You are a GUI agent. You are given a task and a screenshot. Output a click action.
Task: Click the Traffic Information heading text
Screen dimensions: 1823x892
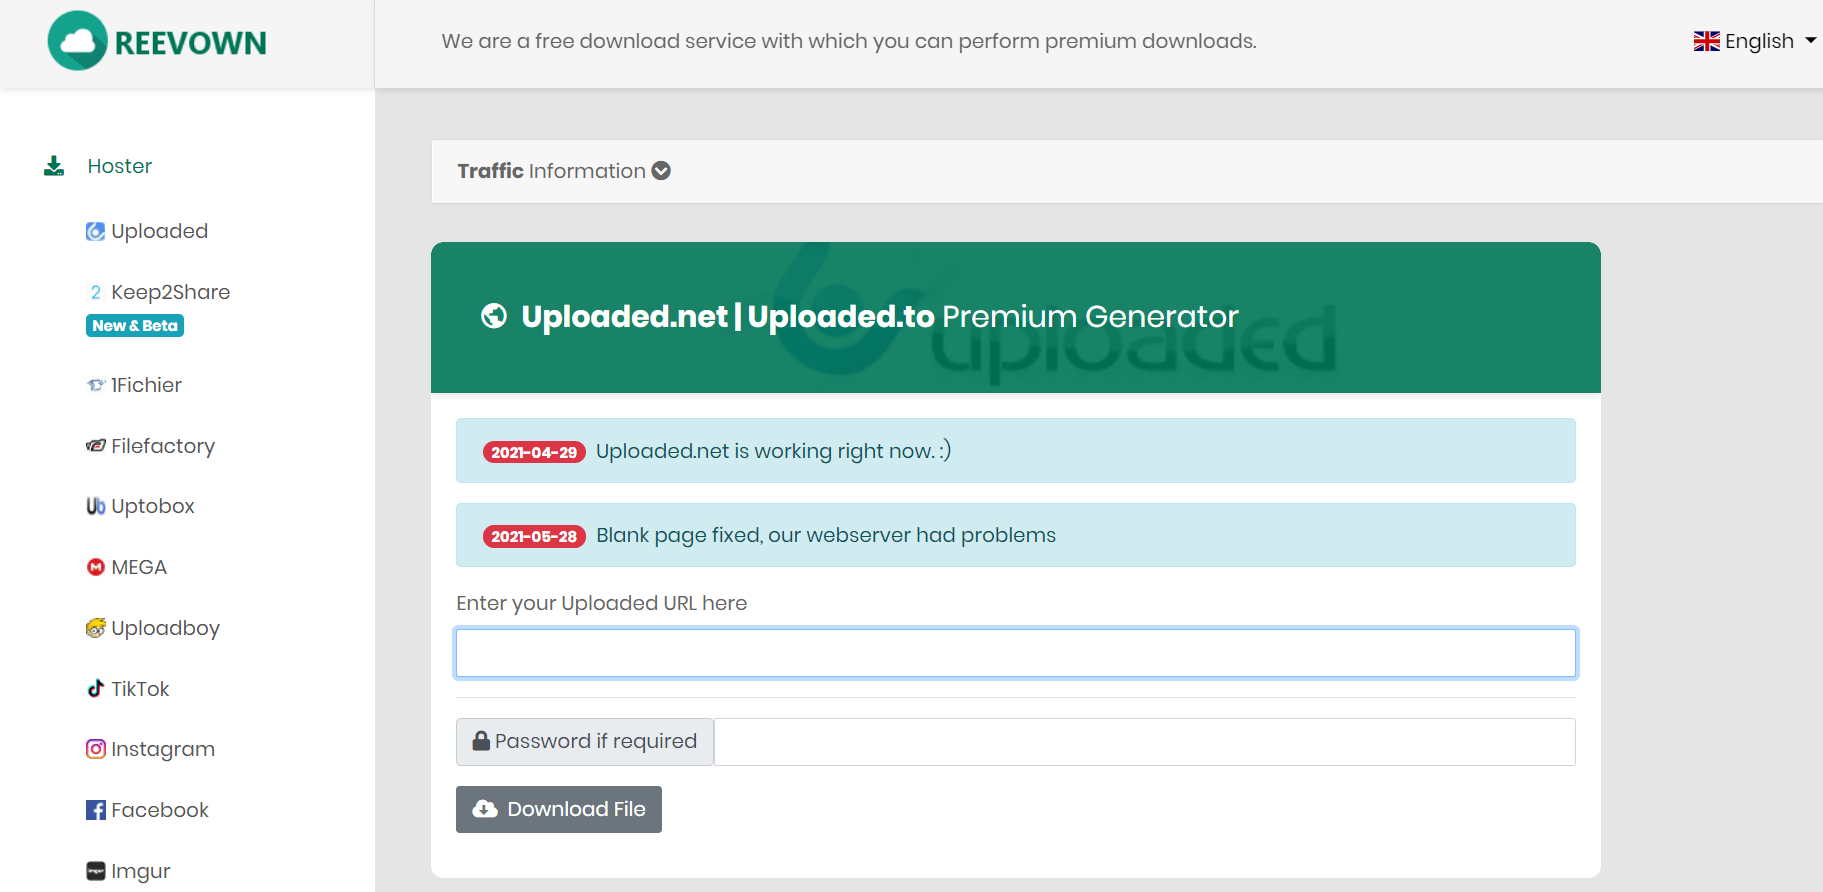551,171
